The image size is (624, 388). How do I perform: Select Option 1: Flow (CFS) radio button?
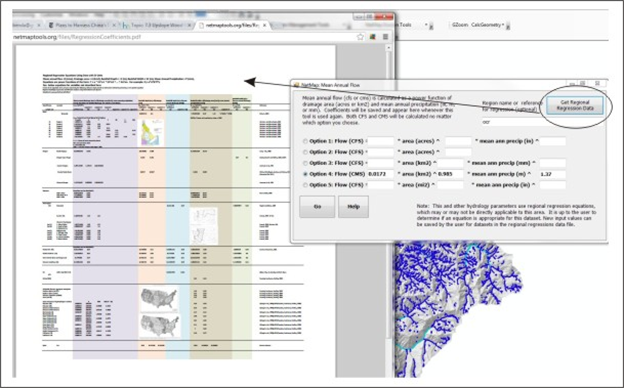(305, 141)
